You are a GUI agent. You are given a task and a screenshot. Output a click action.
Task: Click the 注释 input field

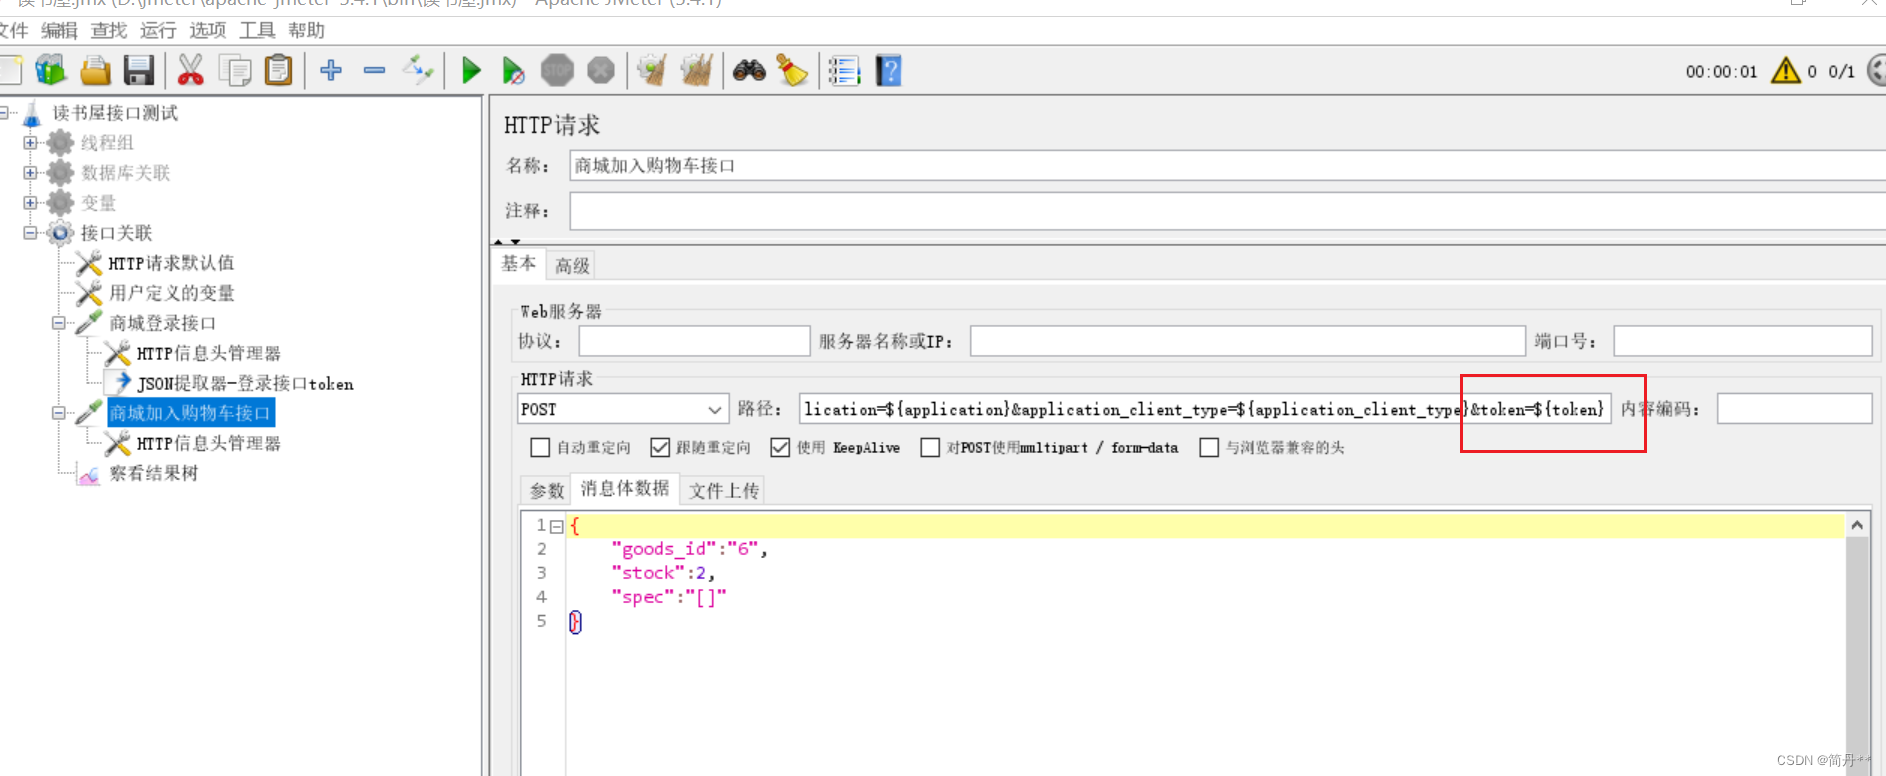[x=1227, y=211]
